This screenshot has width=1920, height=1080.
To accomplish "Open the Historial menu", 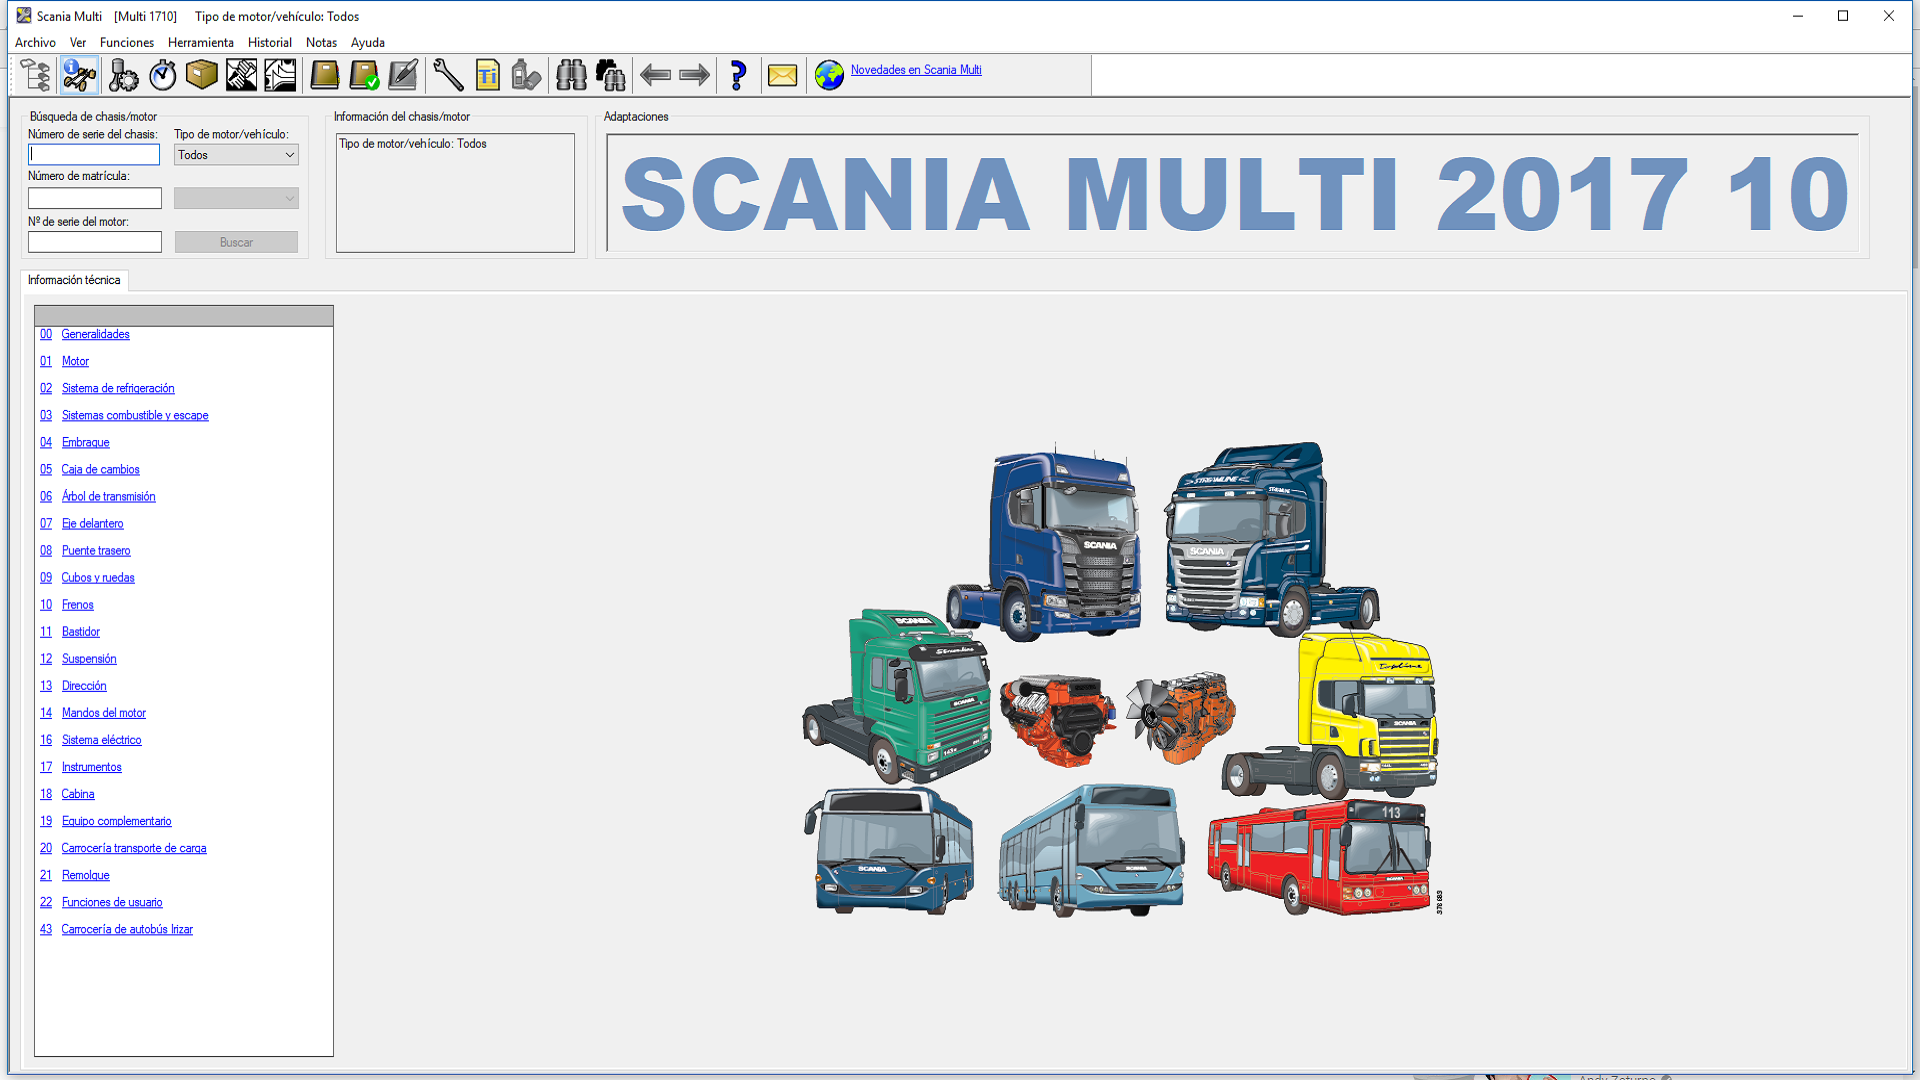I will pos(270,42).
